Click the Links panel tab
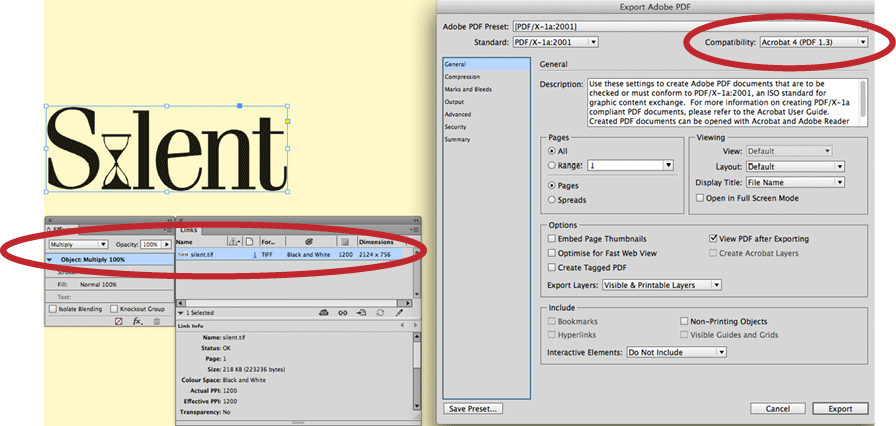 (189, 230)
